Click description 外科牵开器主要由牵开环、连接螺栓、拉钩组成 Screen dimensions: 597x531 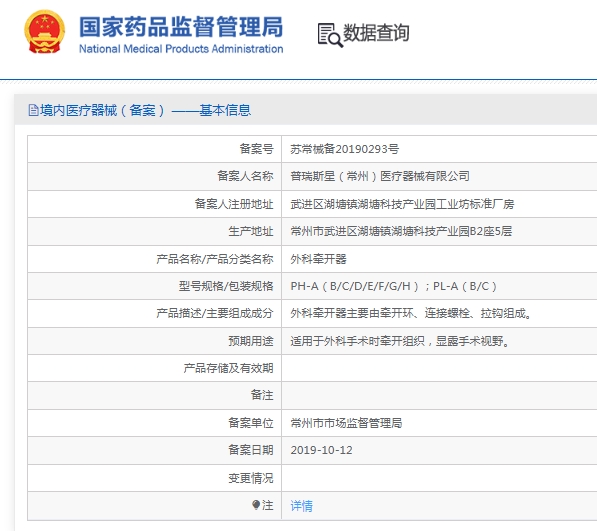(x=411, y=313)
